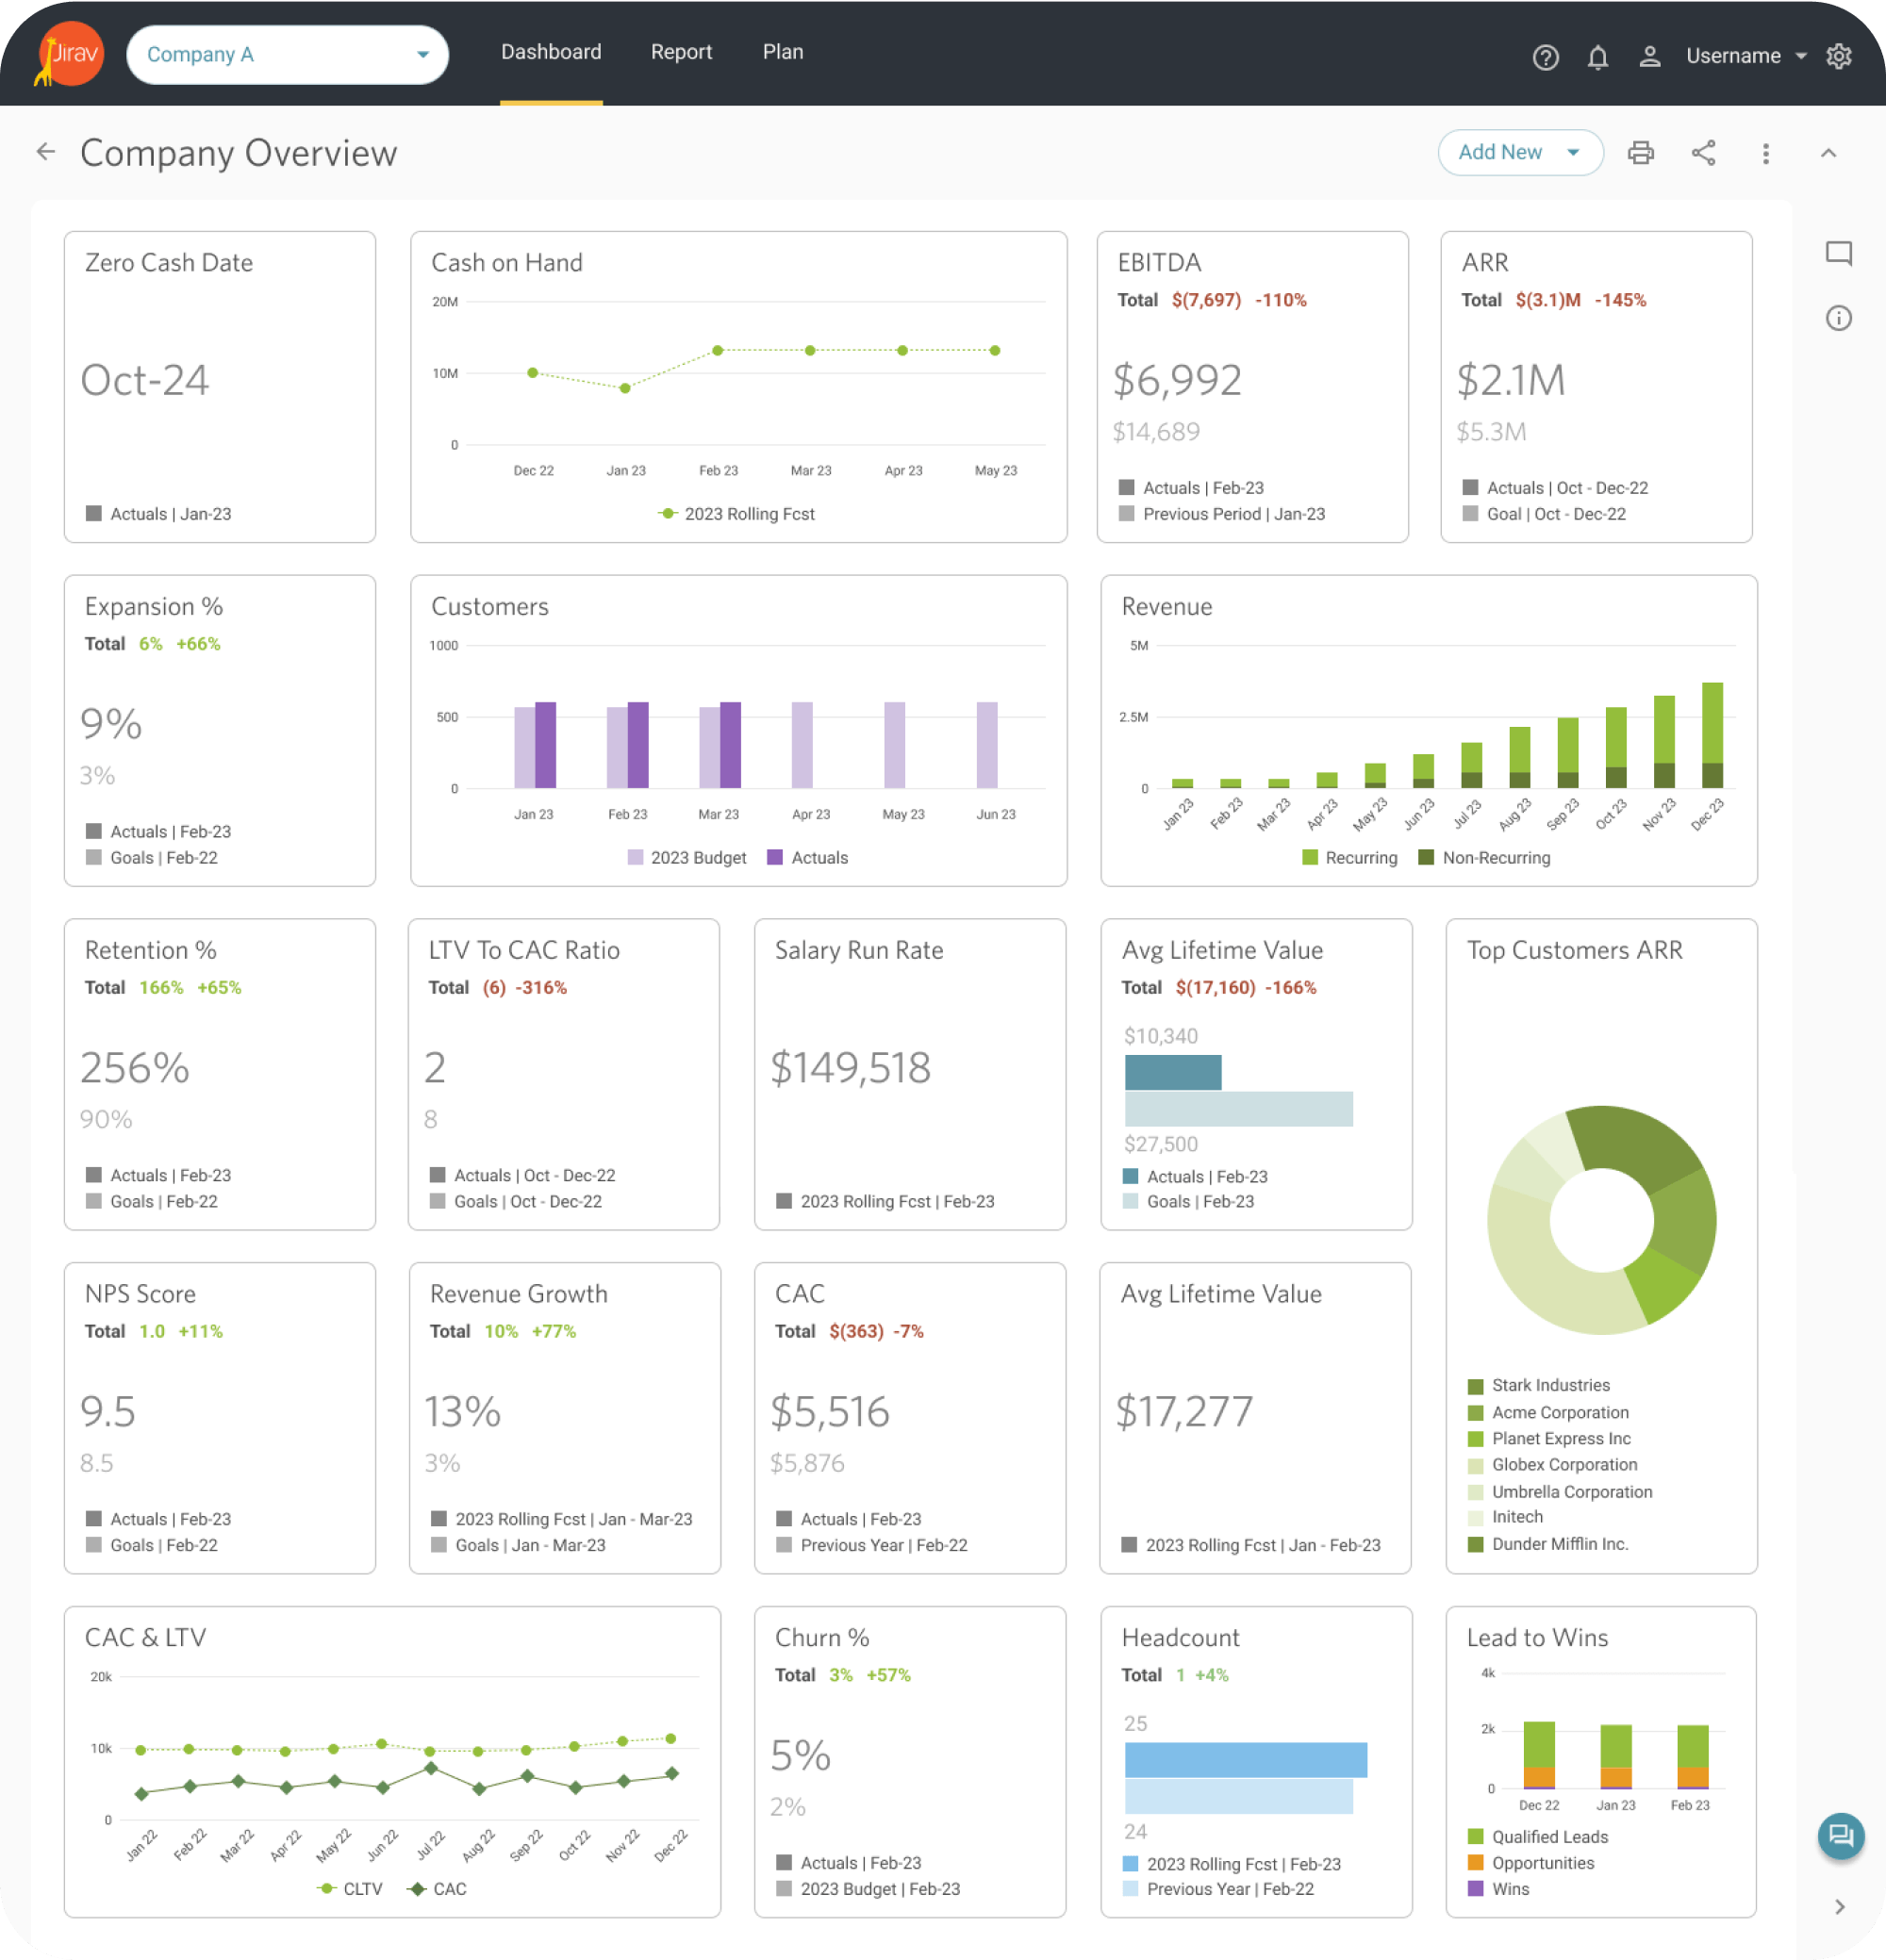Open the print dialog for the dashboard

click(x=1641, y=153)
